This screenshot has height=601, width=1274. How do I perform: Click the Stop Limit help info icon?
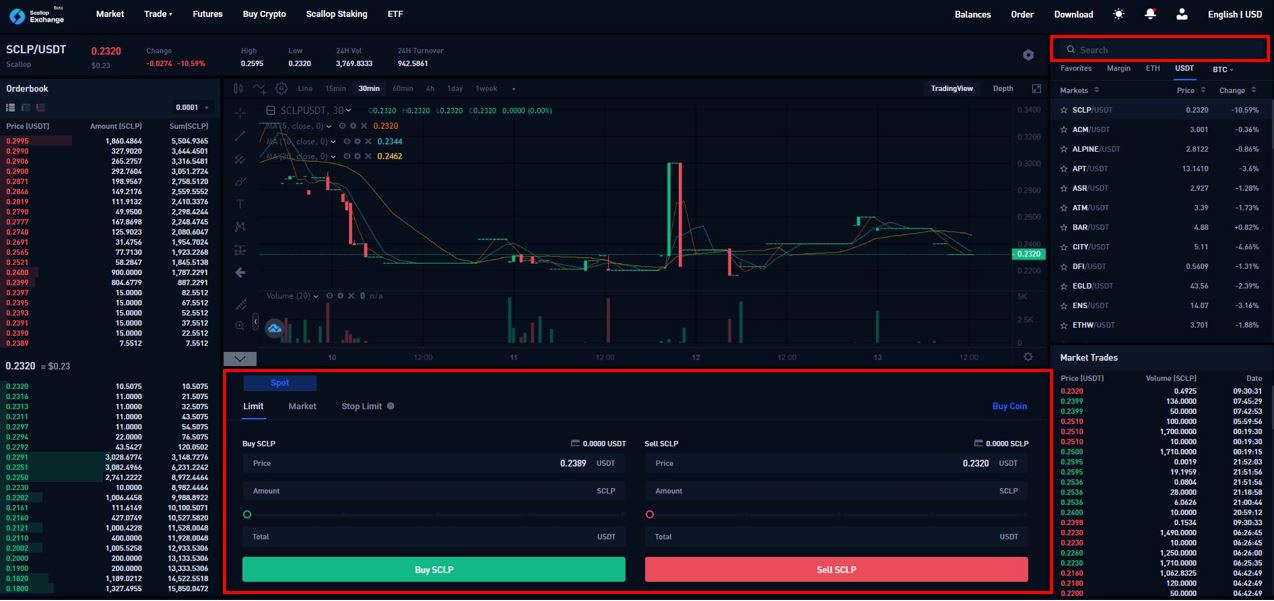(x=391, y=406)
